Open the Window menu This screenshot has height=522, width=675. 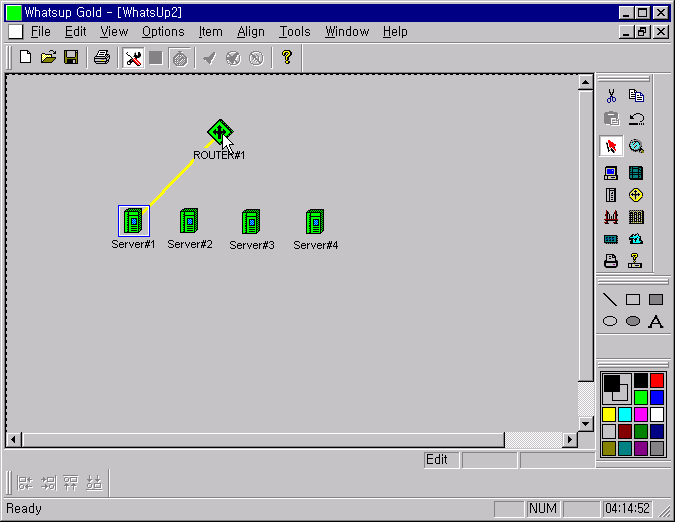point(347,32)
